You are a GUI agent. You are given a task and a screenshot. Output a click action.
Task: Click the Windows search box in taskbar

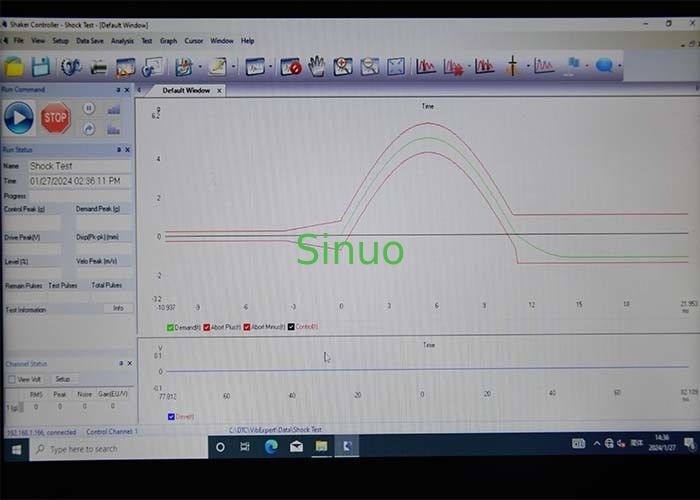coord(110,449)
